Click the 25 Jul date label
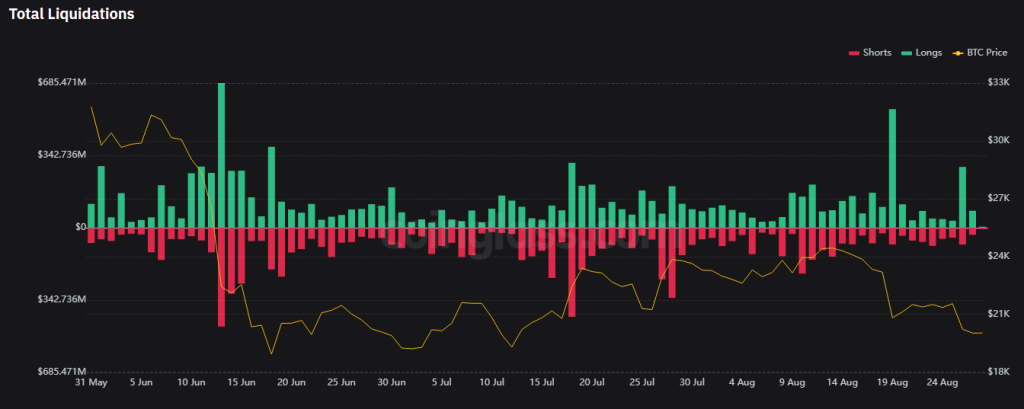1024x409 pixels. coord(642,382)
